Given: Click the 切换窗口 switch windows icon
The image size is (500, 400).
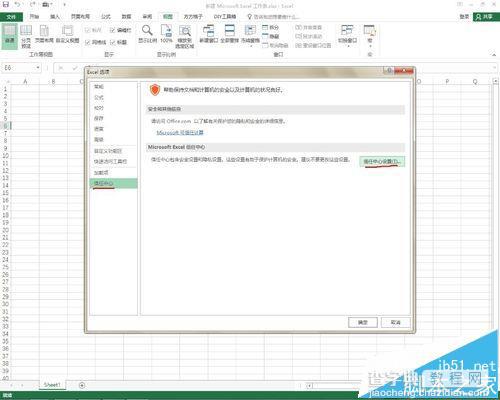Looking at the screenshot, I should click(347, 35).
